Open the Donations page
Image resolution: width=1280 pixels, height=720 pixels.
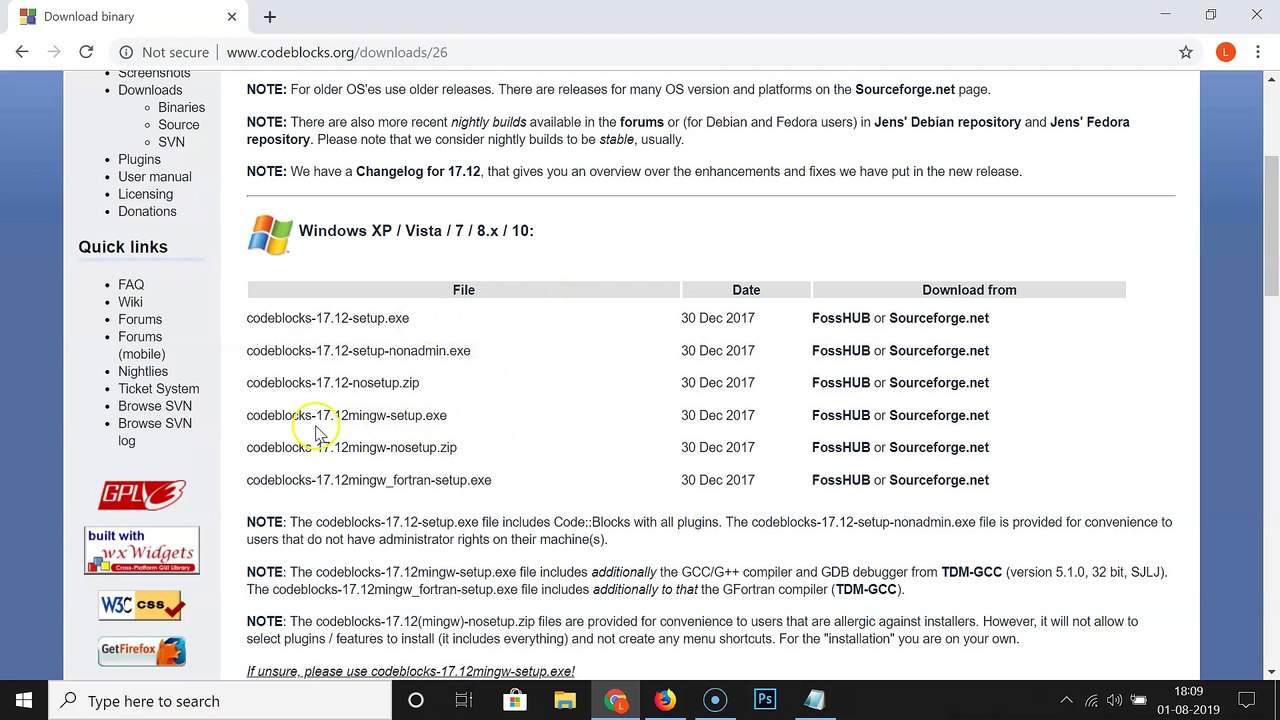pos(147,211)
